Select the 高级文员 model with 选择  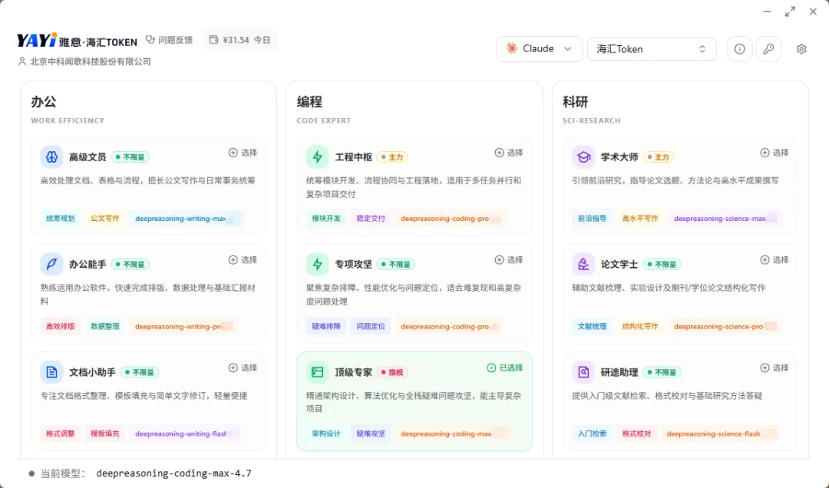point(242,152)
